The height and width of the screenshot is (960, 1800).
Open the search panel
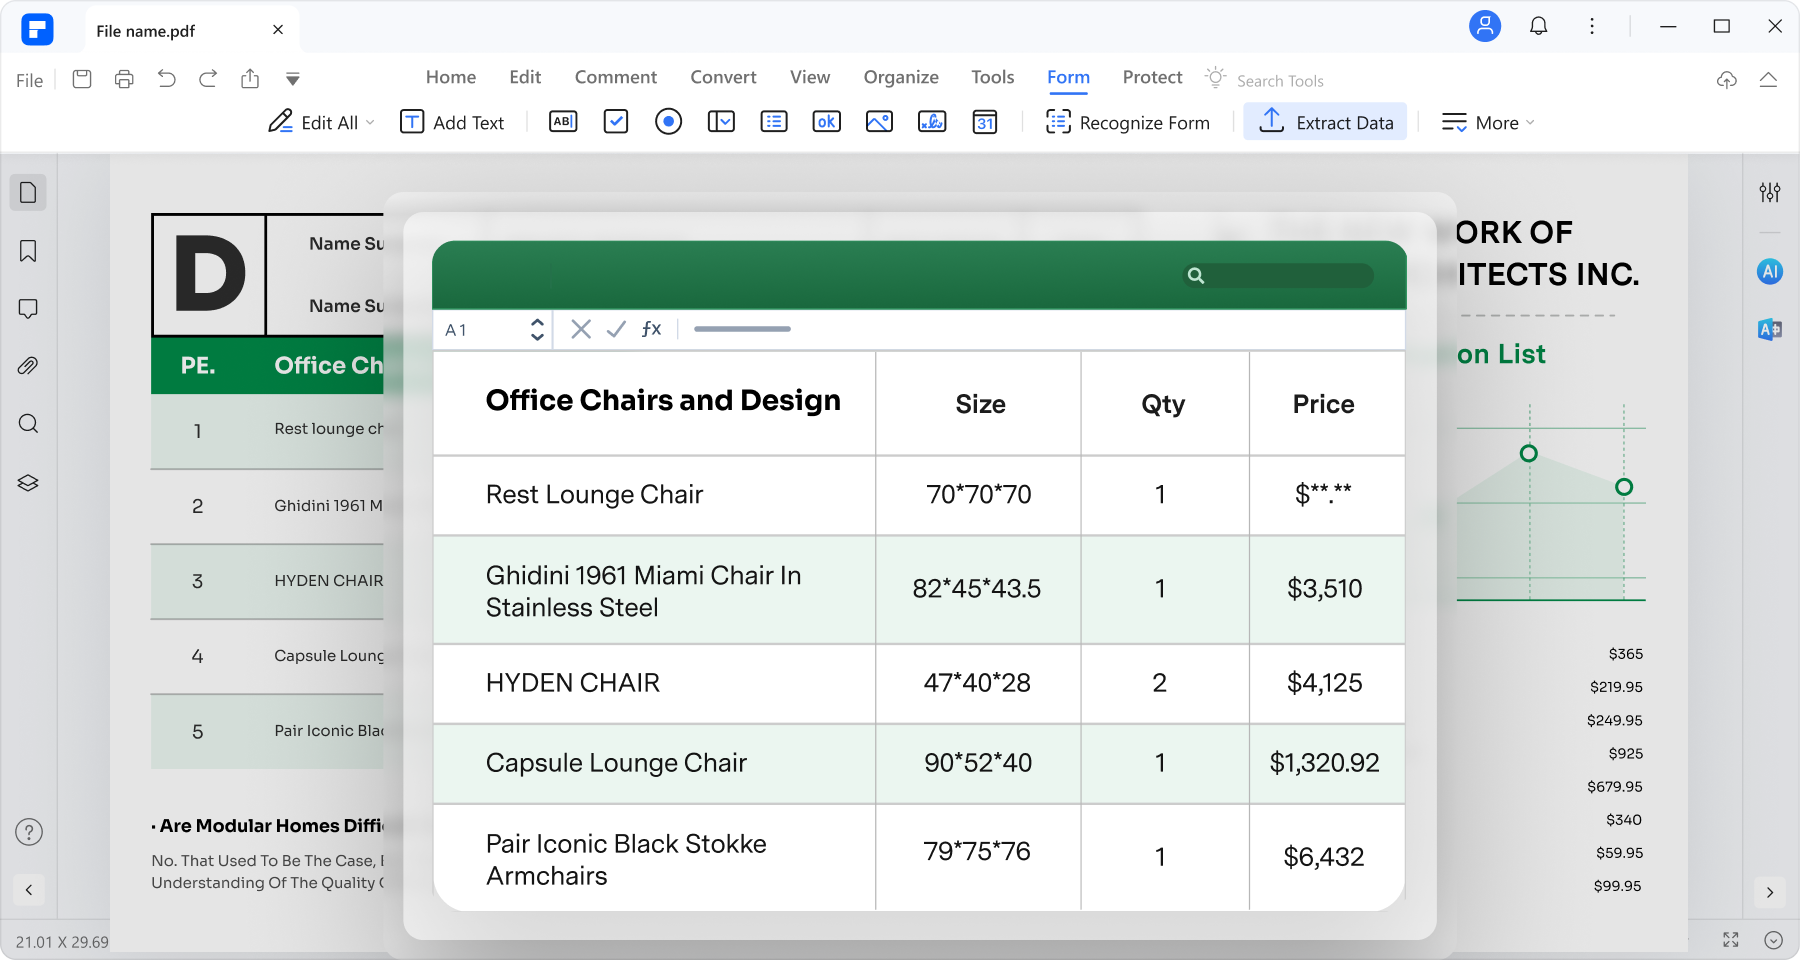(x=28, y=423)
